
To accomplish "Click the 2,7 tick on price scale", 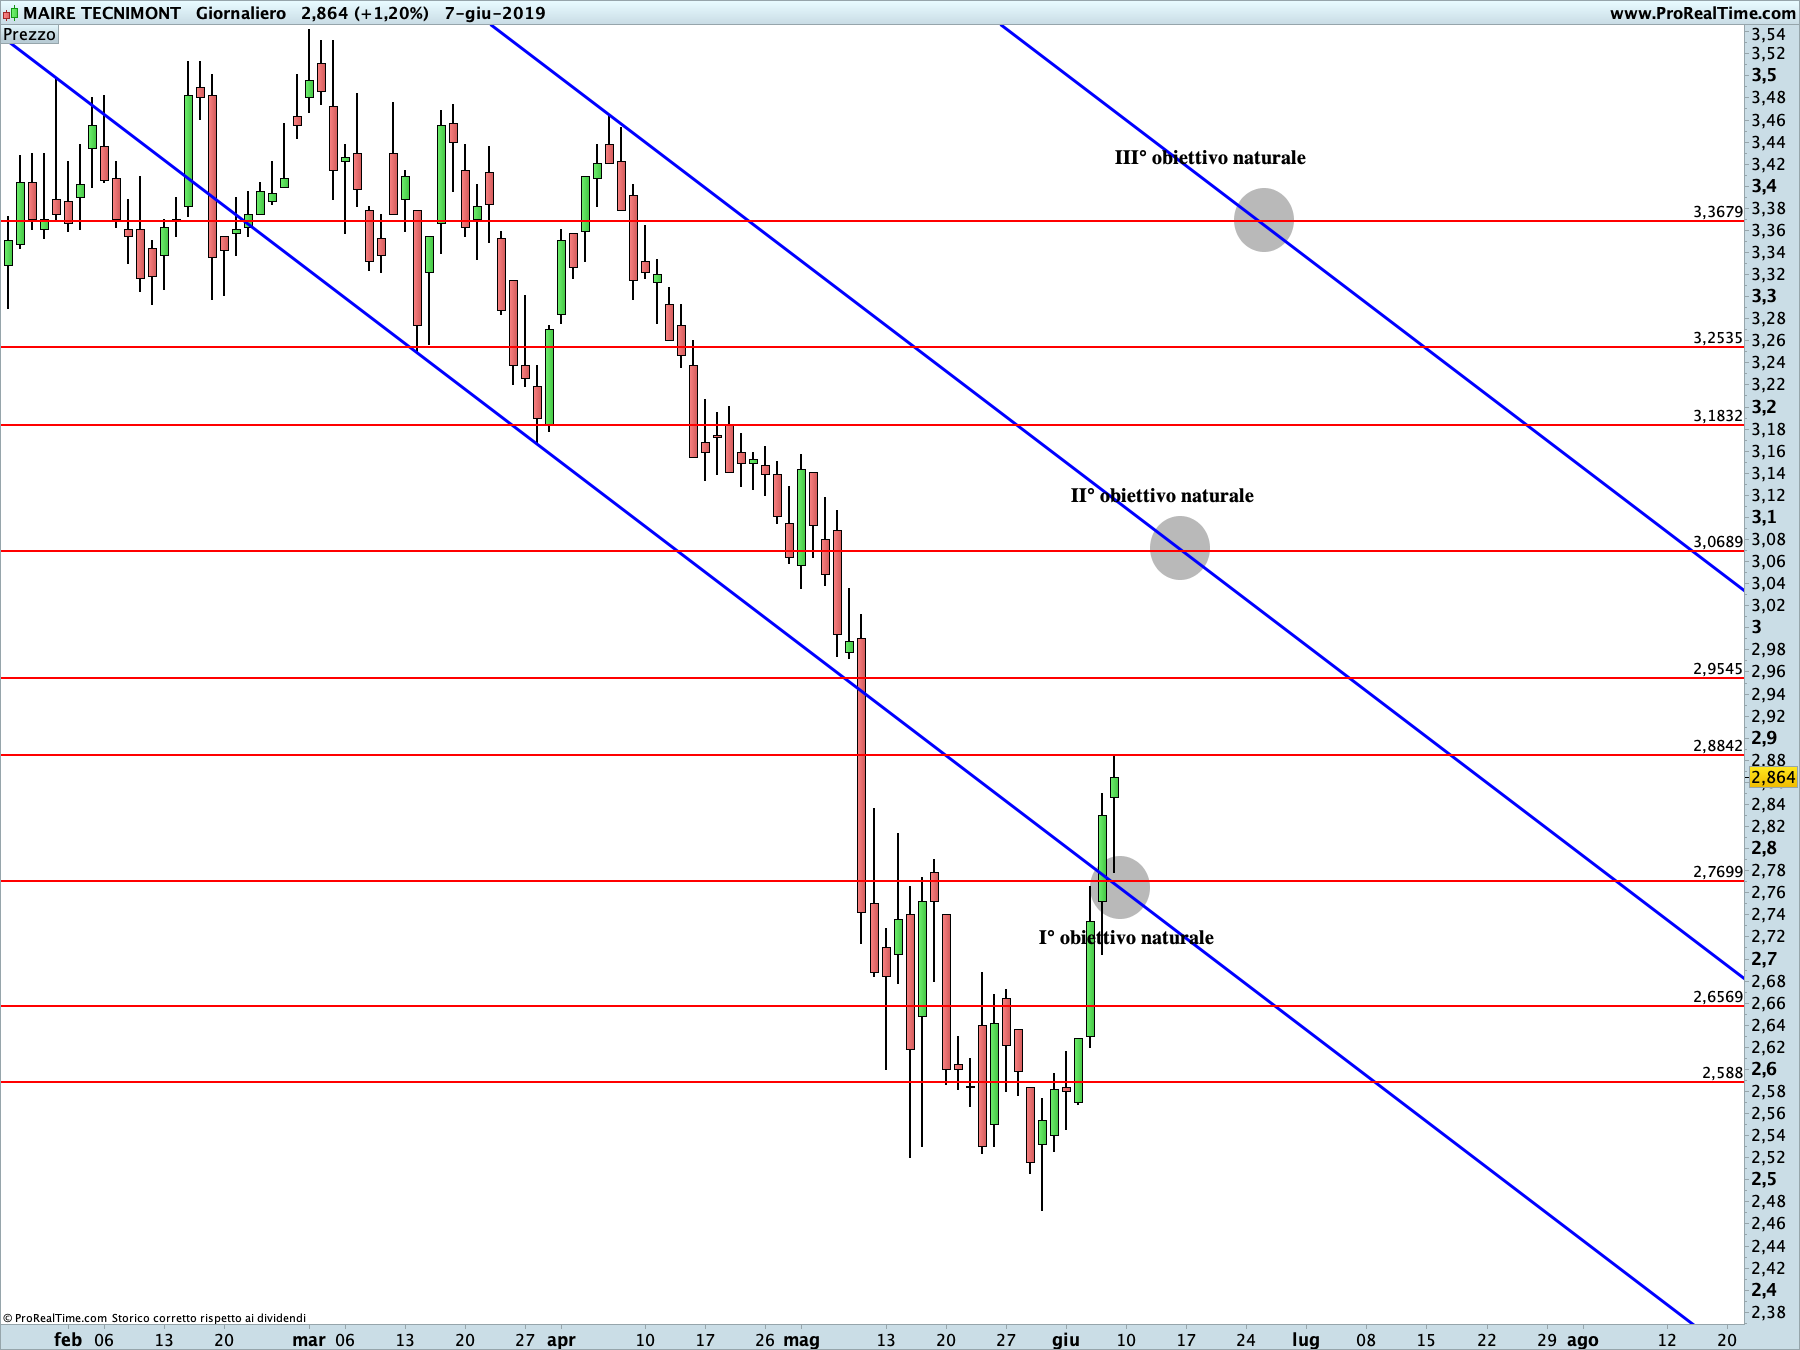I will 1764,959.
